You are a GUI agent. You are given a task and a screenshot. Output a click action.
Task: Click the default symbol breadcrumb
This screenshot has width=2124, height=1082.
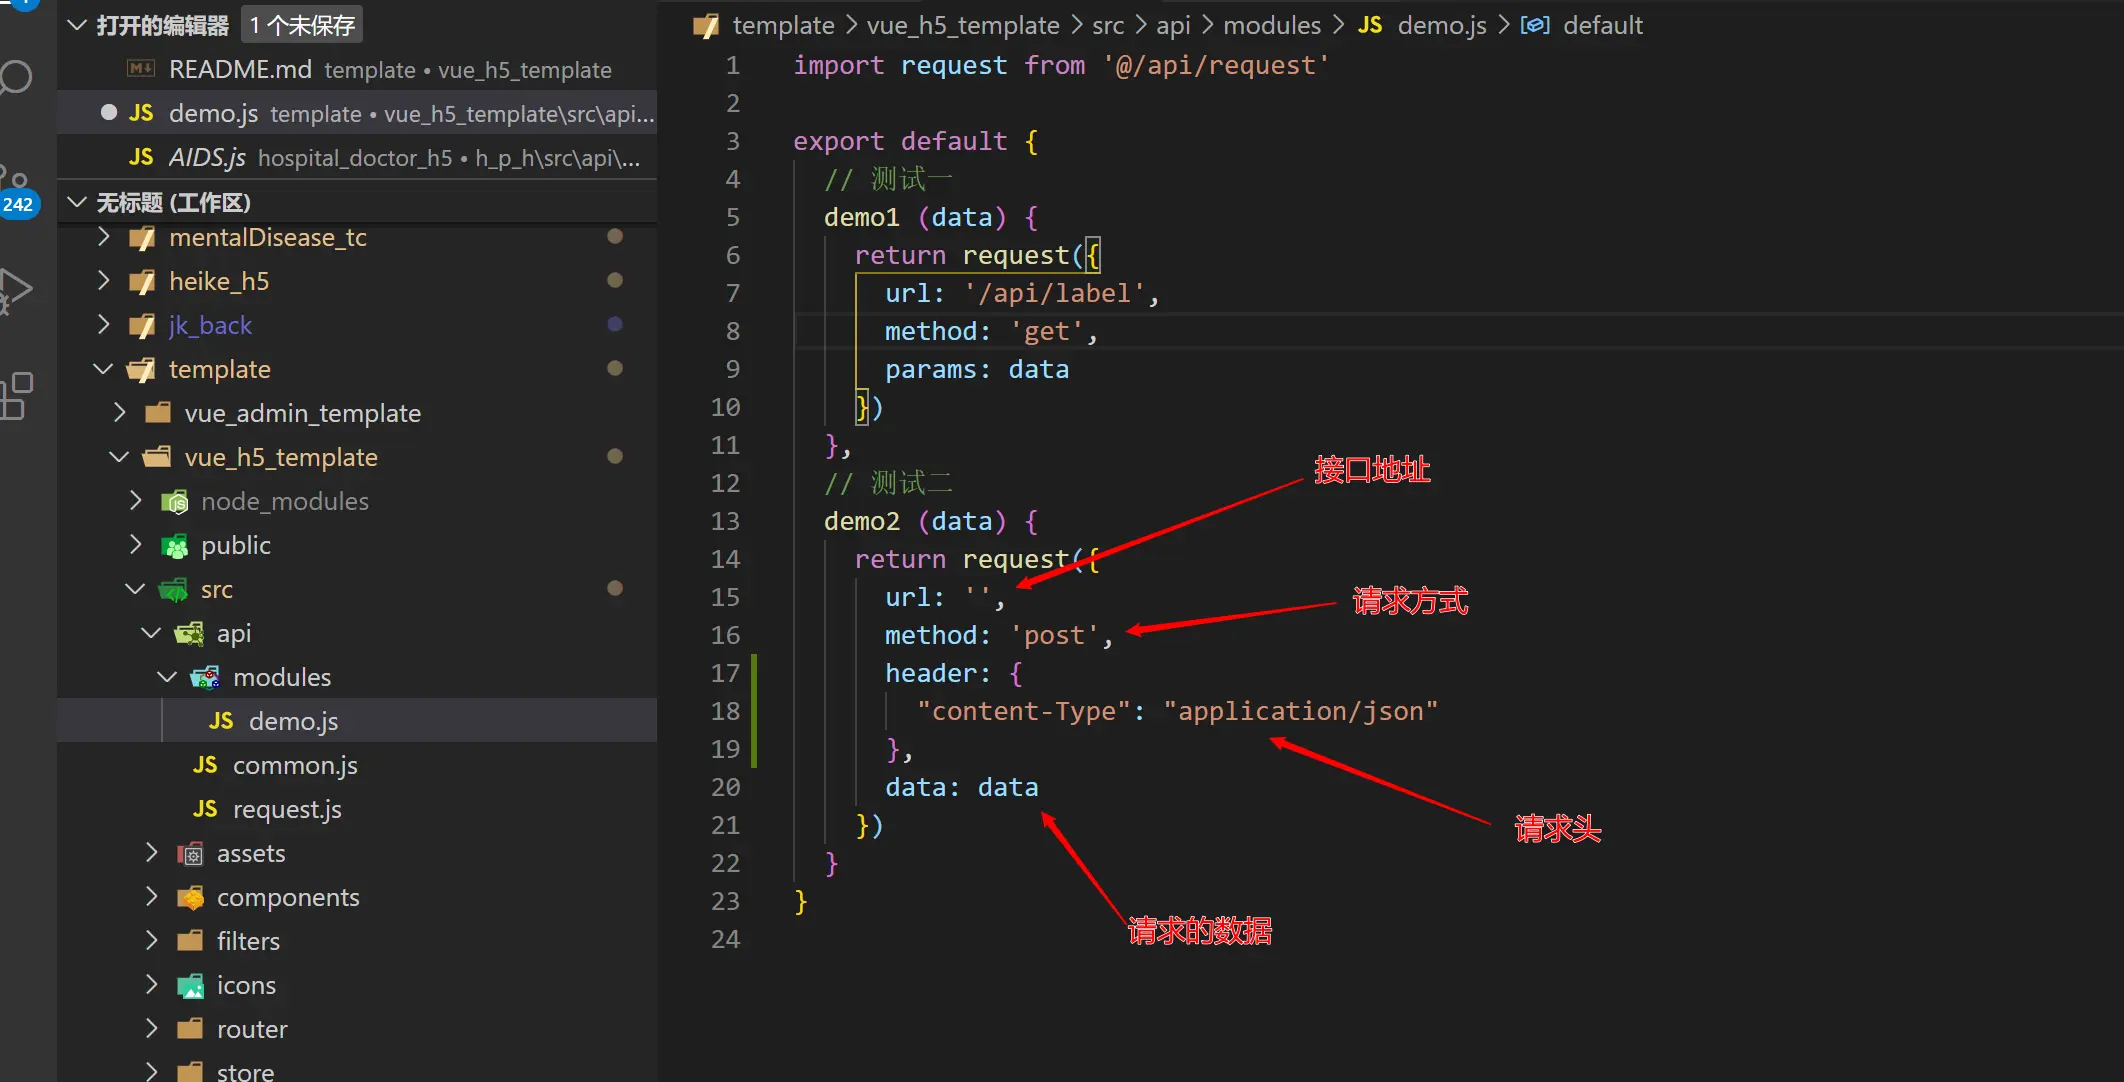(1602, 25)
